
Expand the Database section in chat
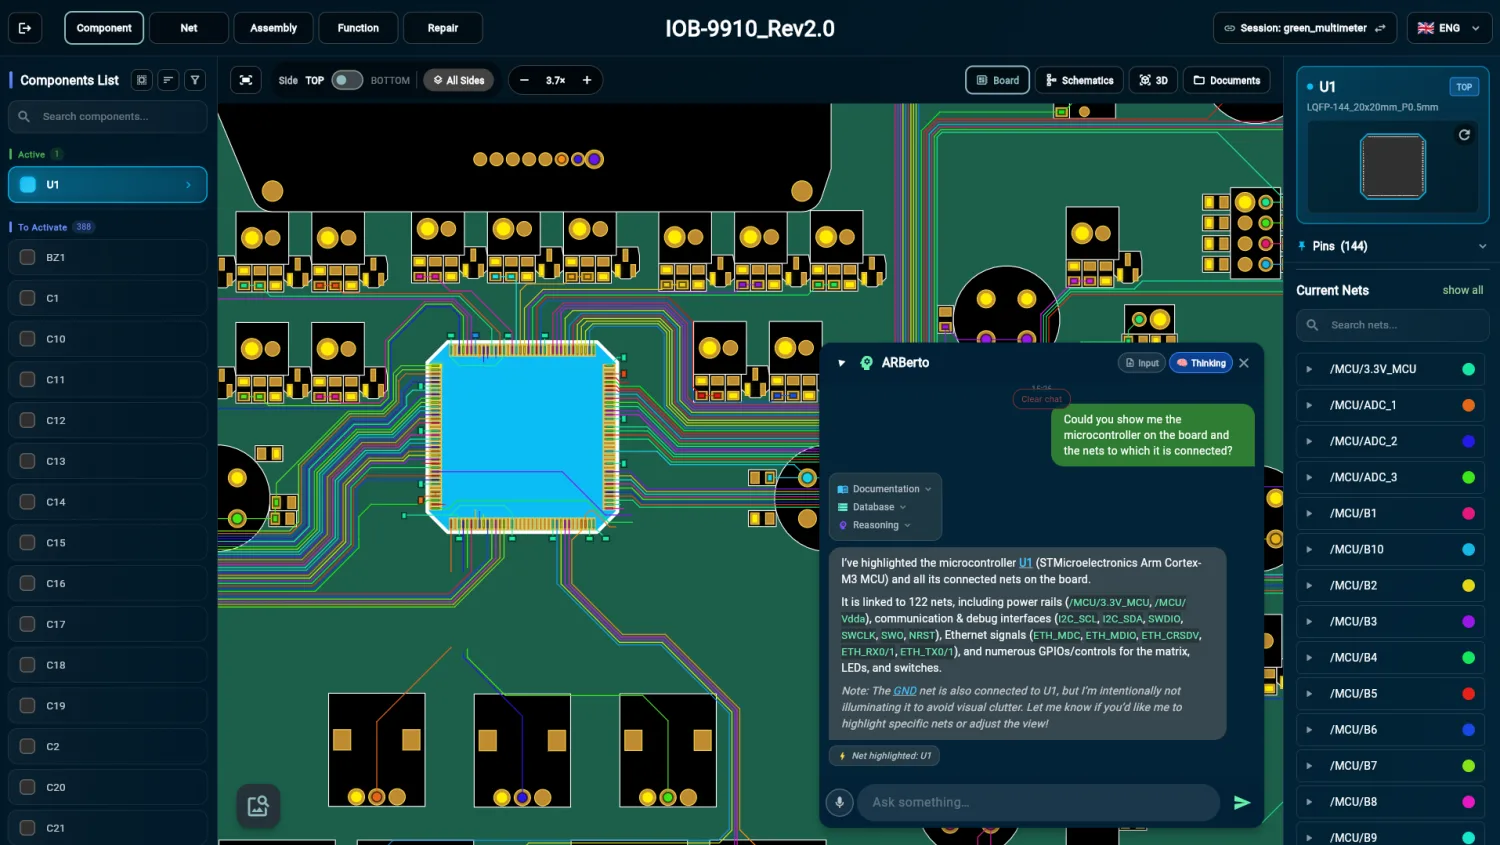click(x=873, y=507)
